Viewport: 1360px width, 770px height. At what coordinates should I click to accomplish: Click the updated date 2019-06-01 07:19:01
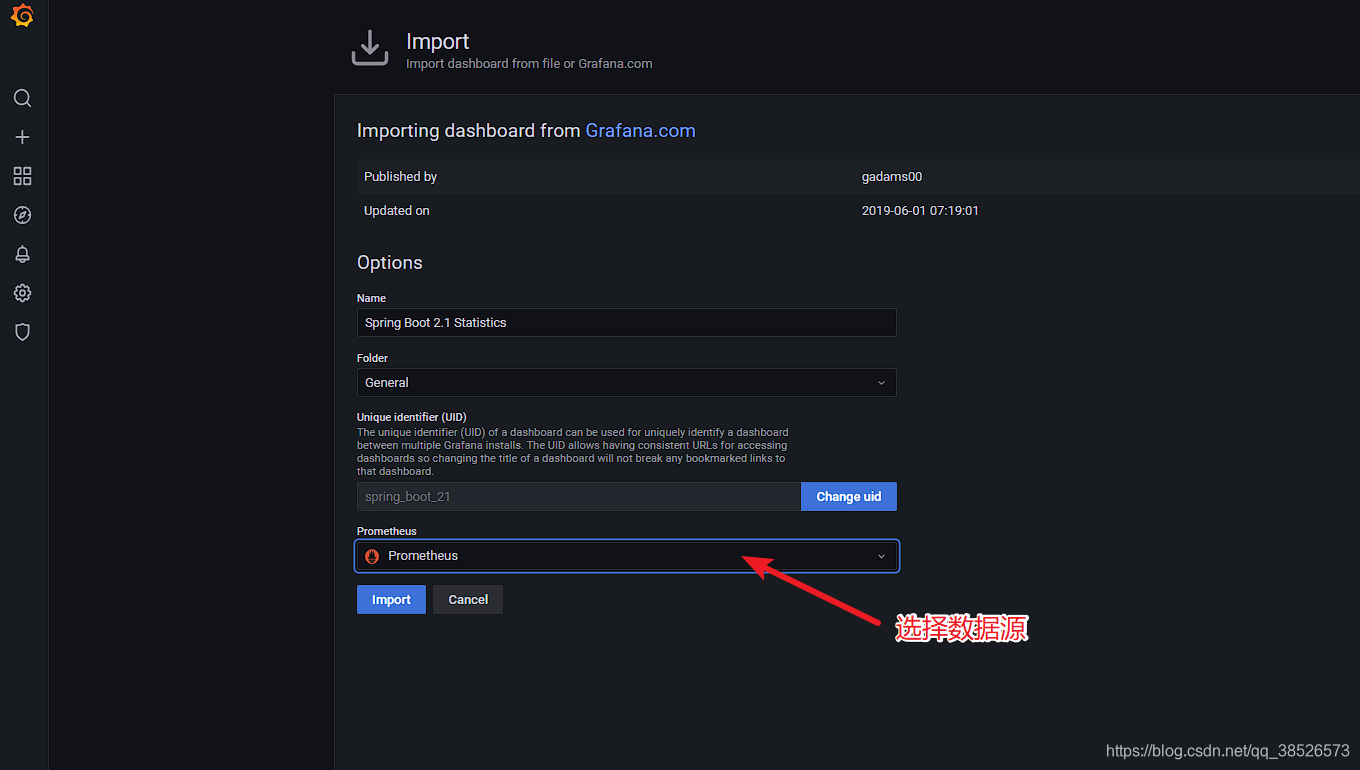920,211
